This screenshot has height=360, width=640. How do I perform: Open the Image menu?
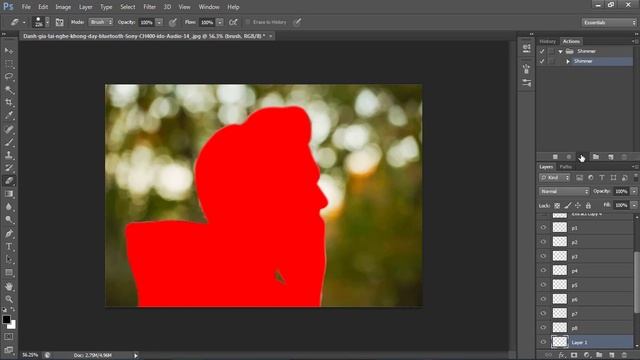63,7
